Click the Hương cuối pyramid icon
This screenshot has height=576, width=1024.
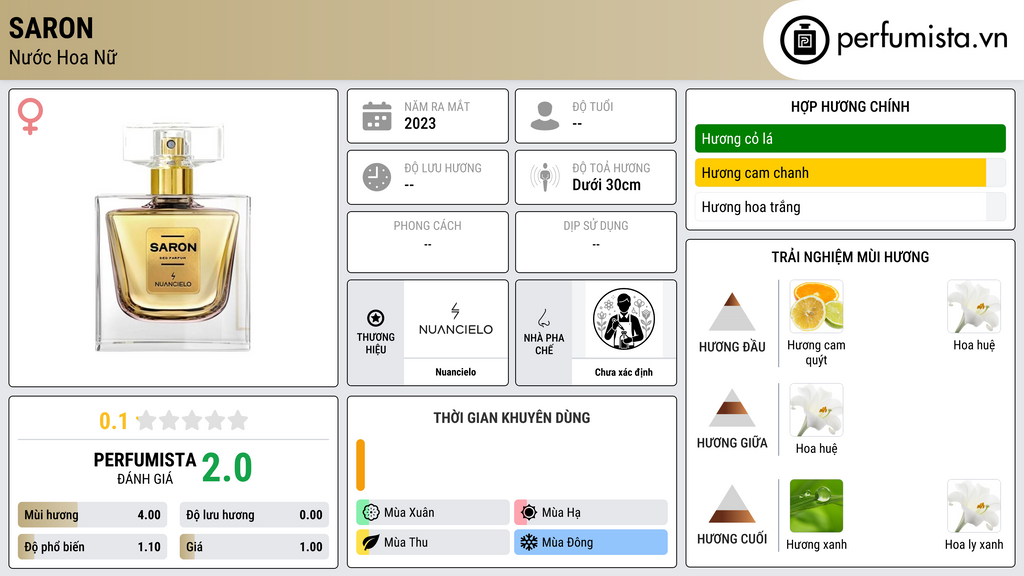pyautogui.click(x=732, y=504)
